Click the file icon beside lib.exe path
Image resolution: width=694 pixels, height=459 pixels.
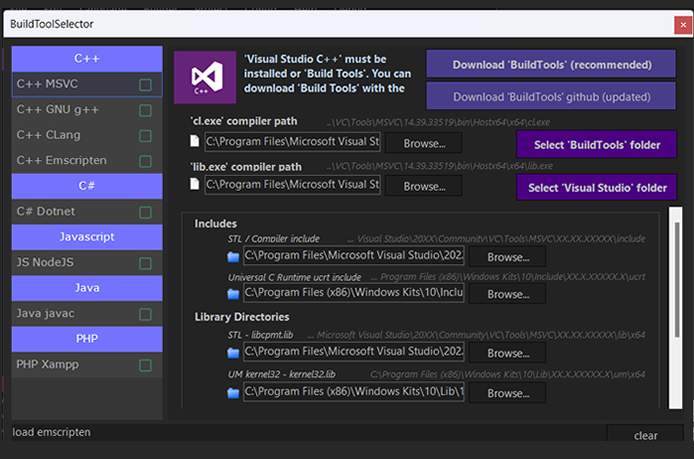[193, 185]
